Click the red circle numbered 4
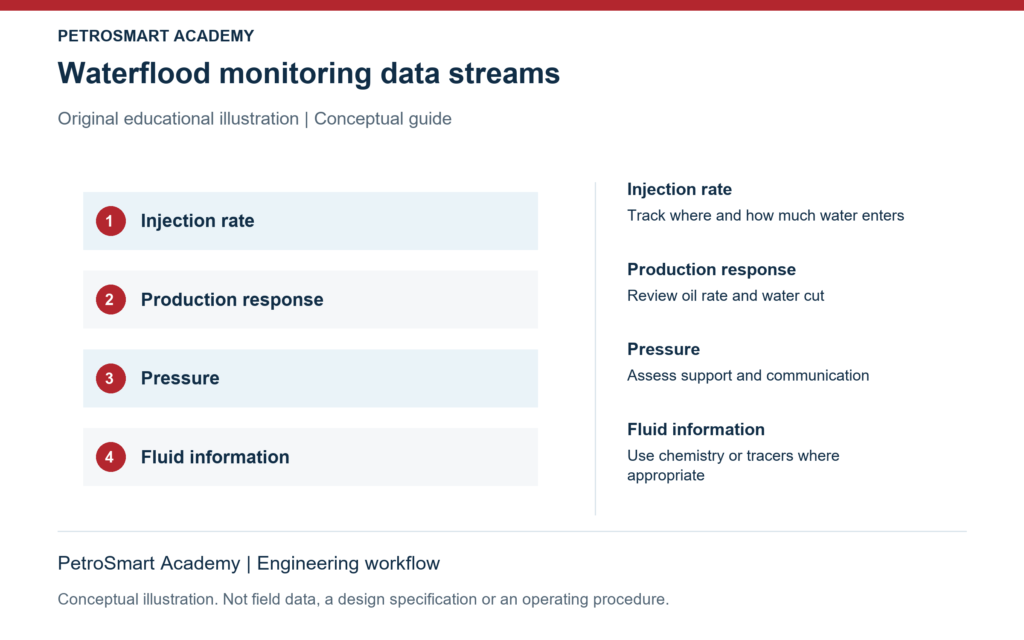 pos(110,456)
